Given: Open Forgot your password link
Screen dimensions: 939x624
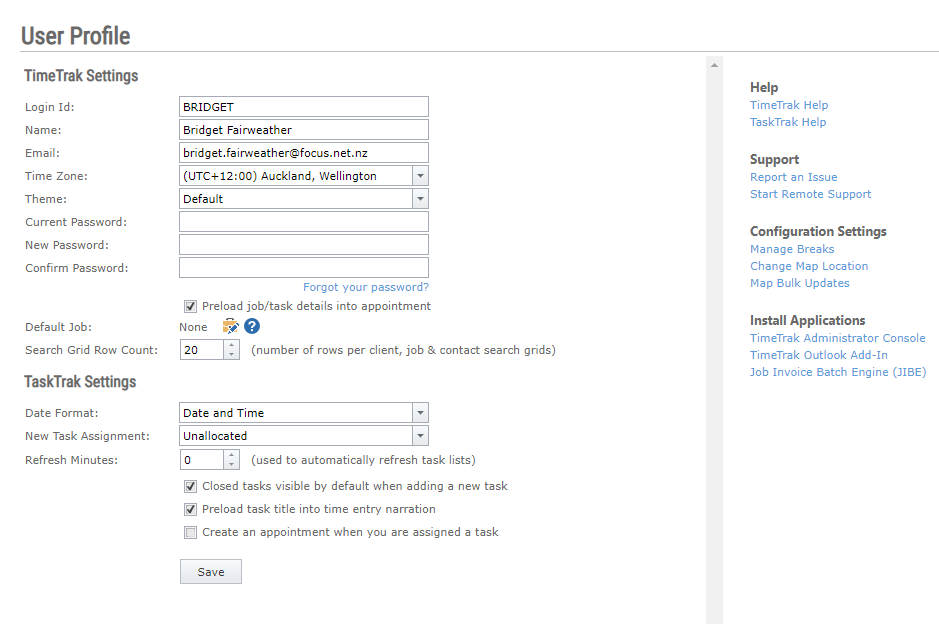Looking at the screenshot, I should tap(366, 287).
